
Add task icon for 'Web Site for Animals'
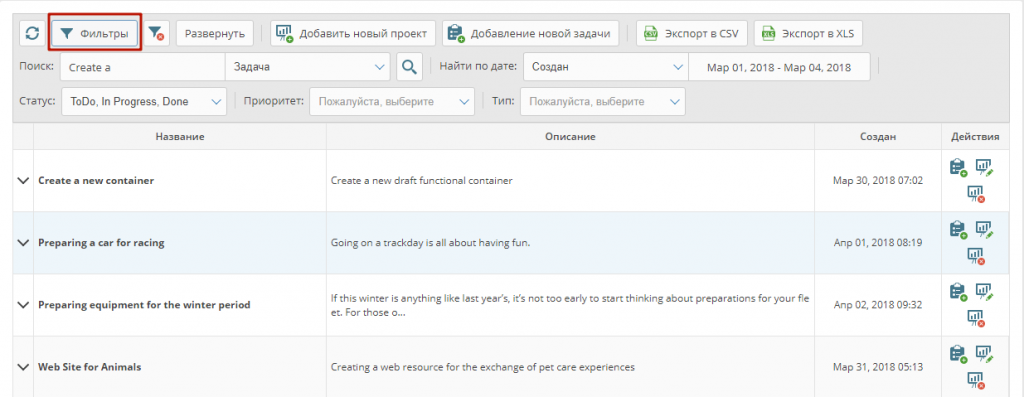click(x=958, y=354)
